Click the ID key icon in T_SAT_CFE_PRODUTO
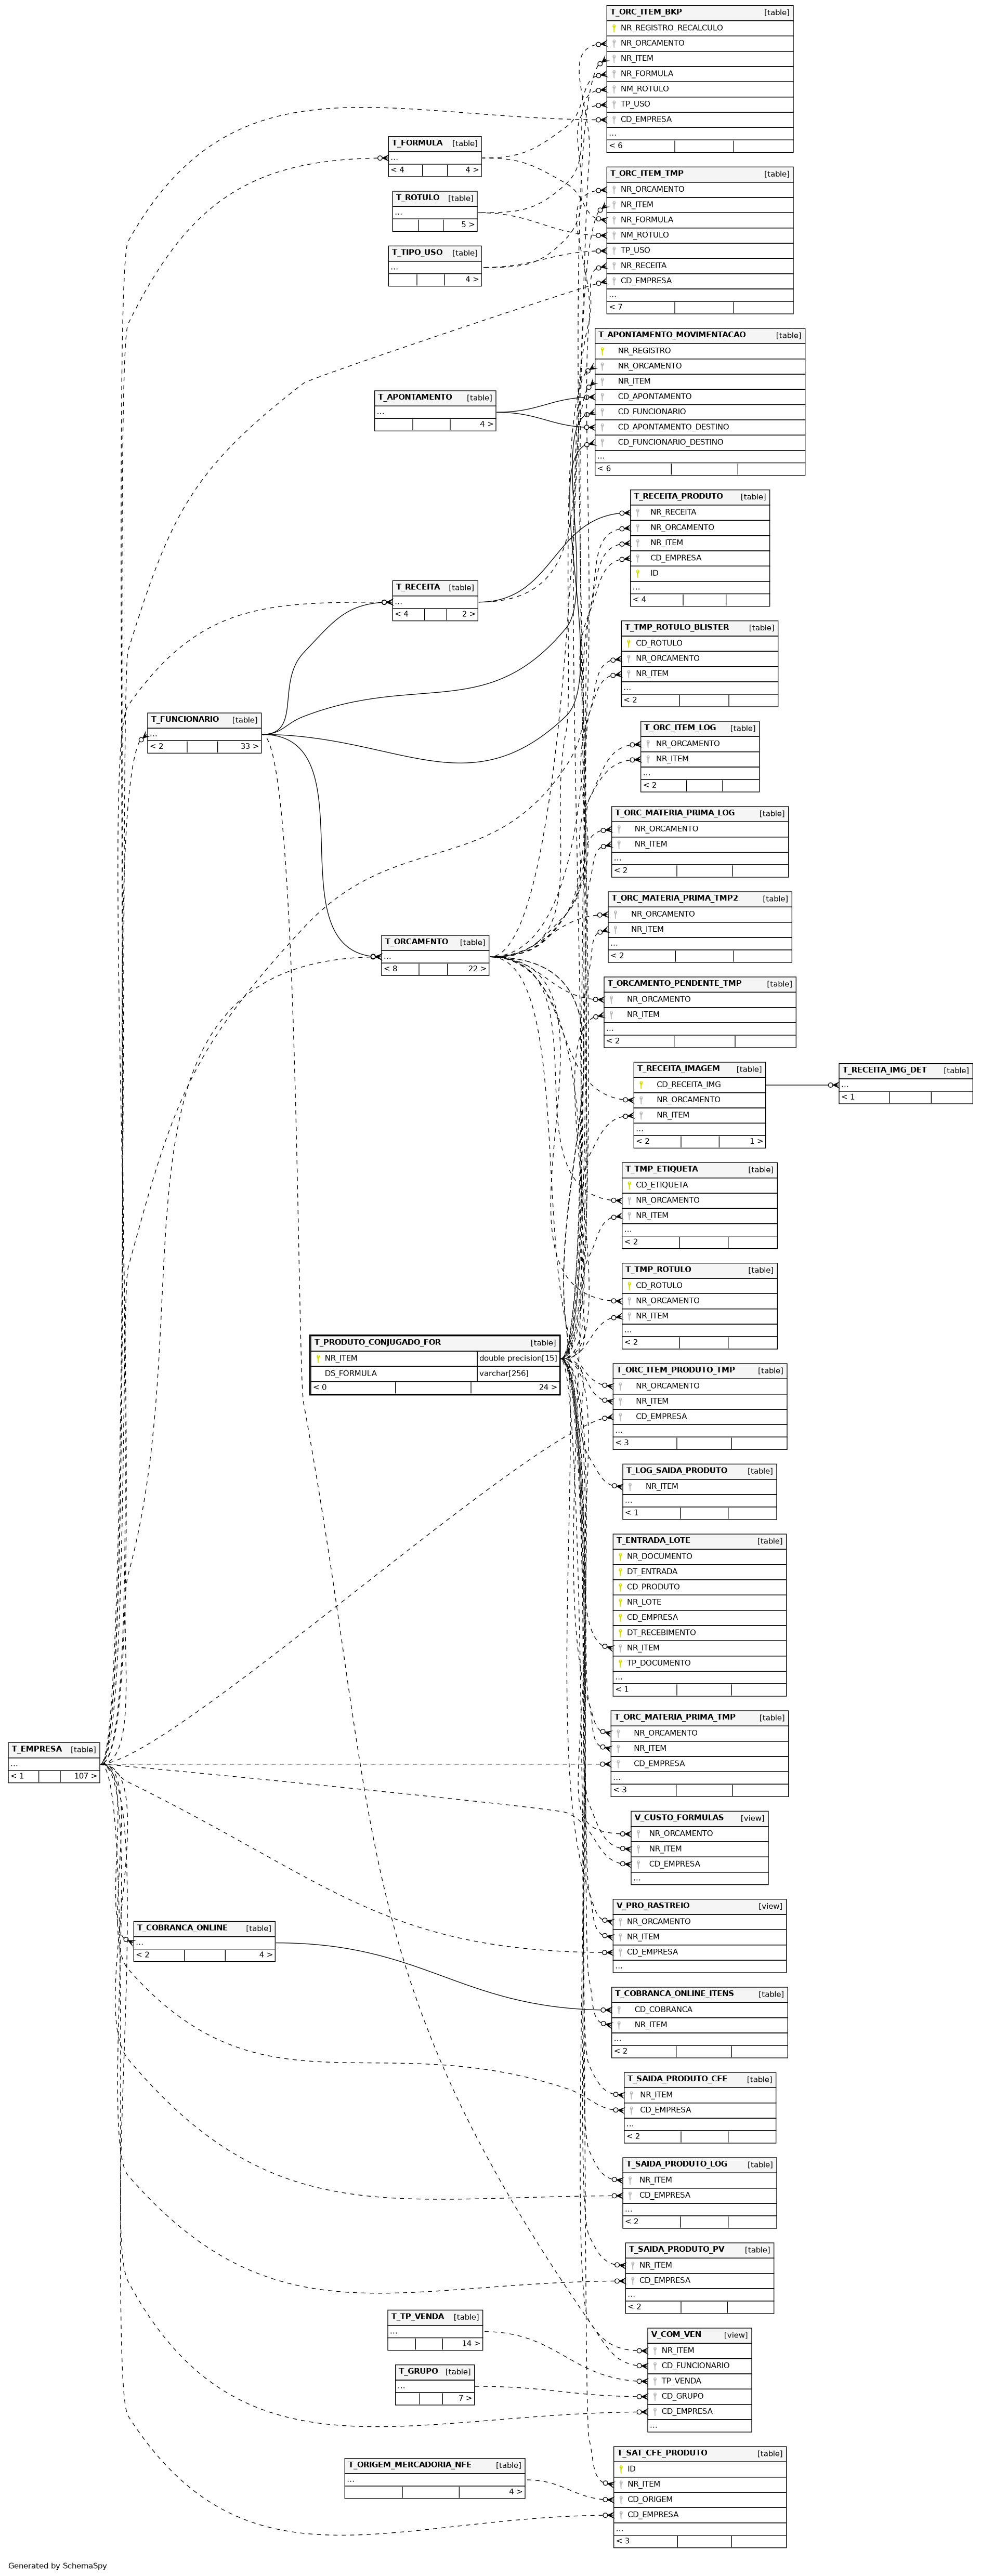981x2576 pixels. (x=621, y=2469)
